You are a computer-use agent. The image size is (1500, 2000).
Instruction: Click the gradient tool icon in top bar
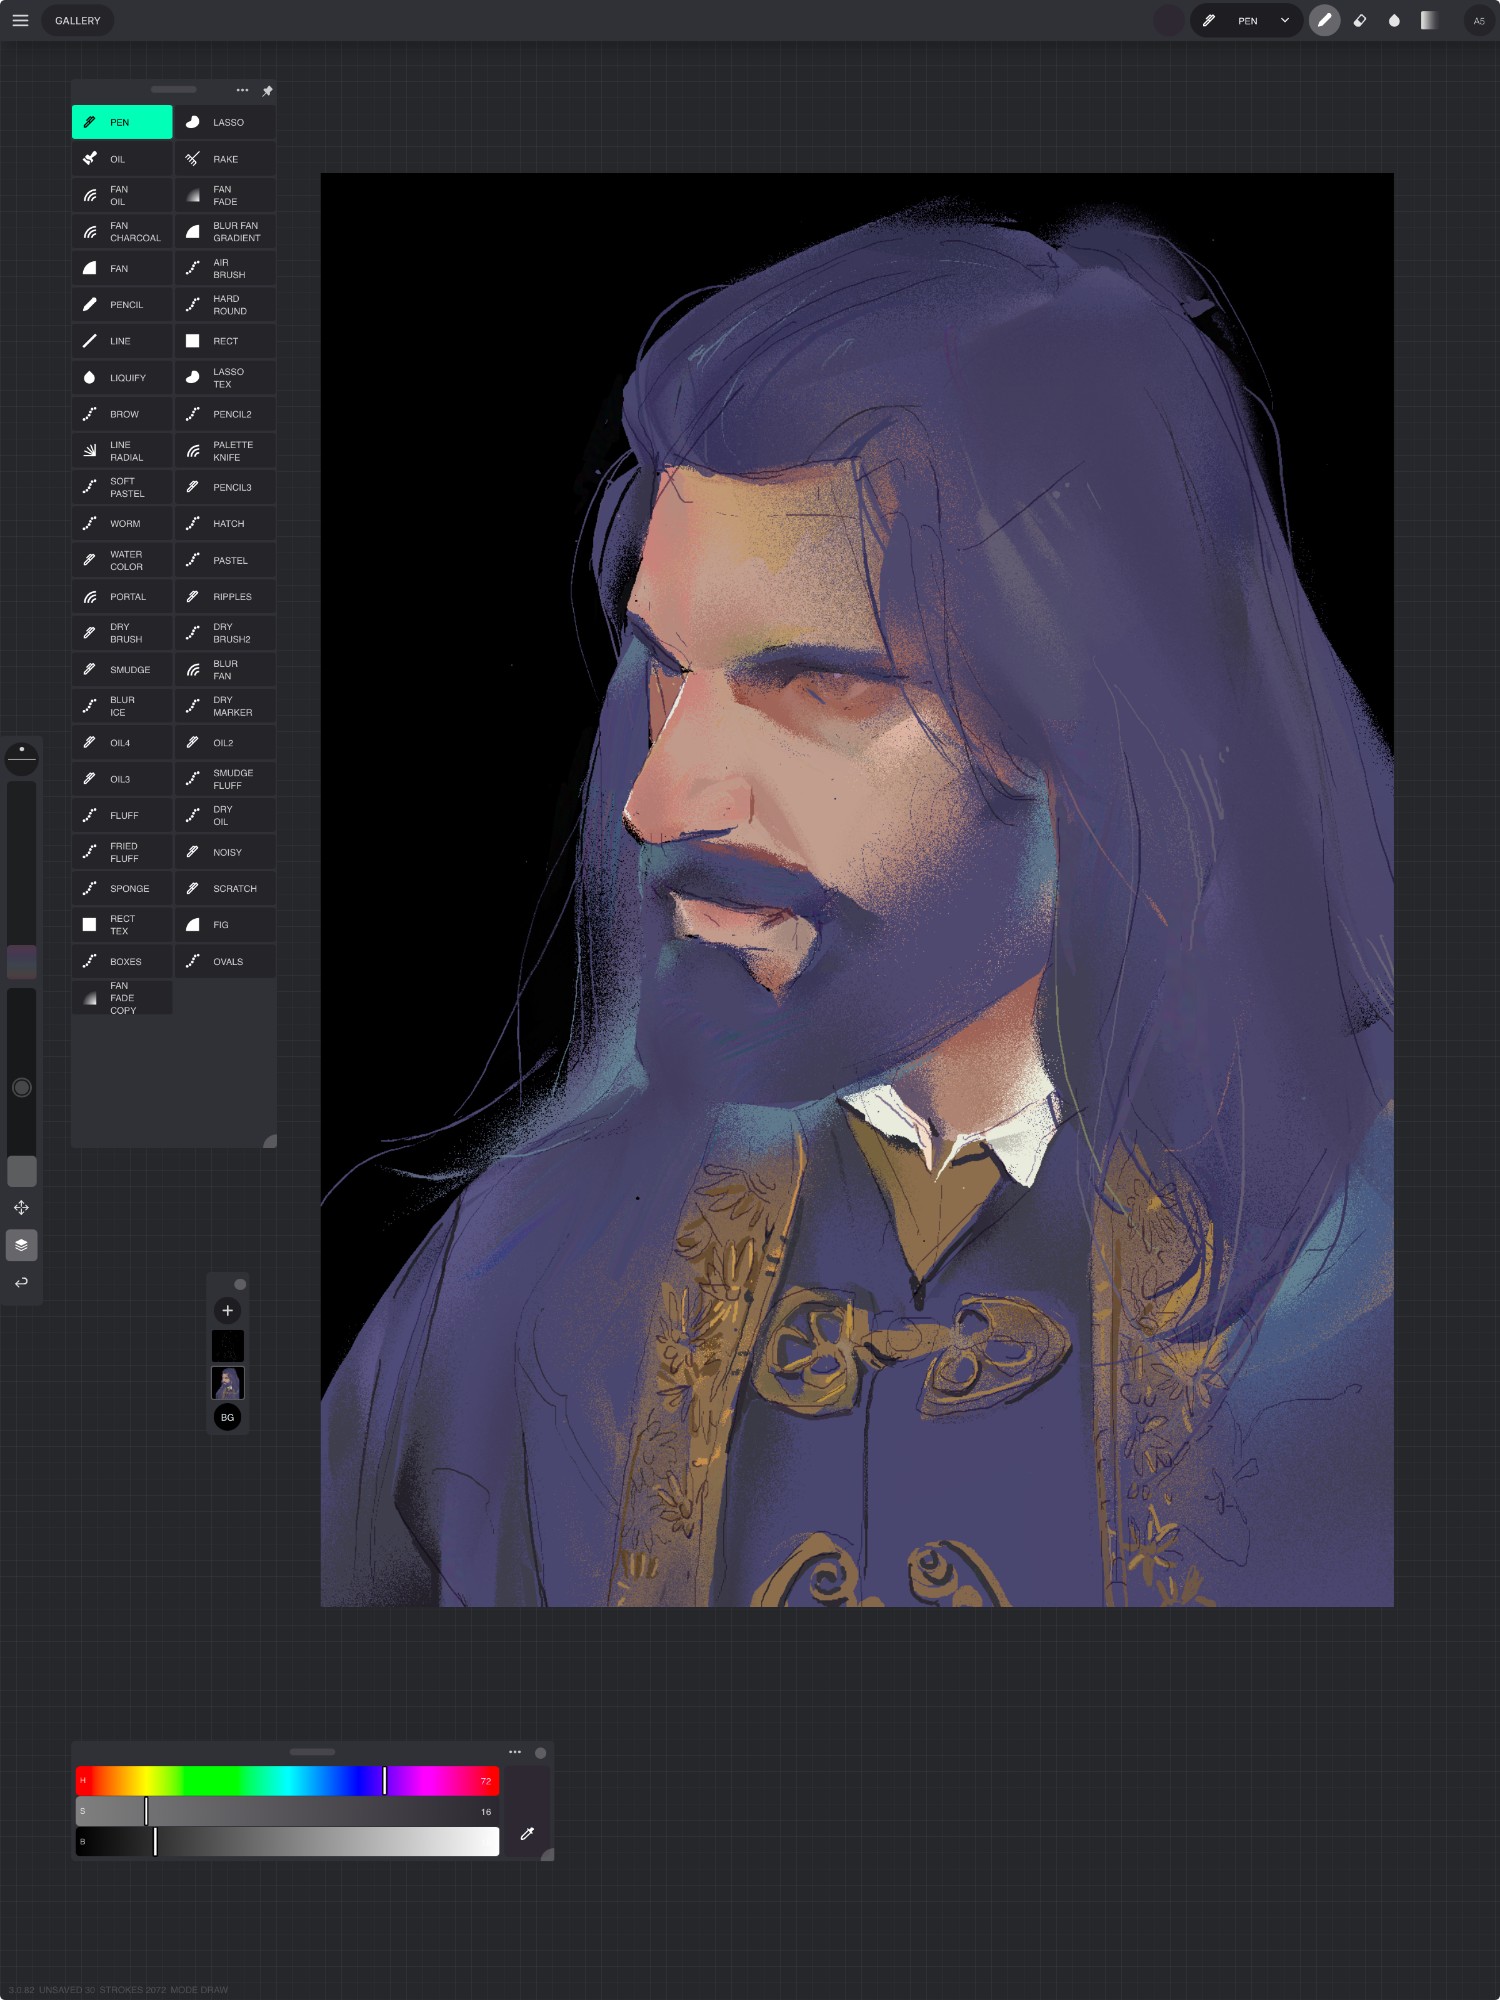tap(1429, 21)
